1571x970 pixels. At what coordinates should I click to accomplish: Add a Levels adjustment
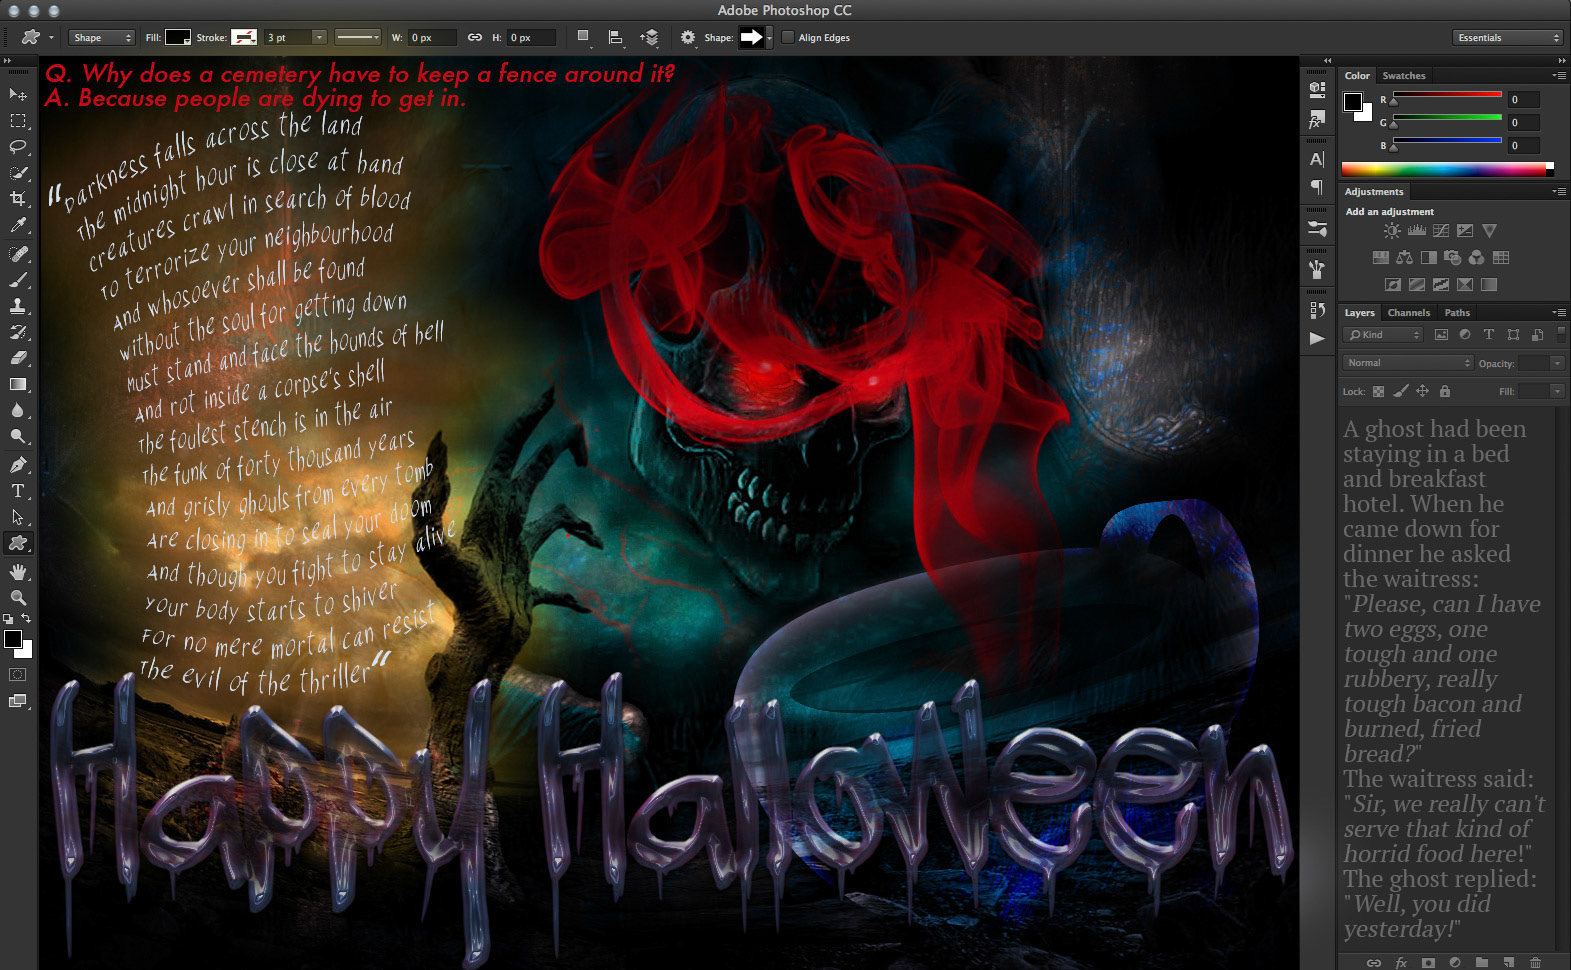coord(1417,231)
